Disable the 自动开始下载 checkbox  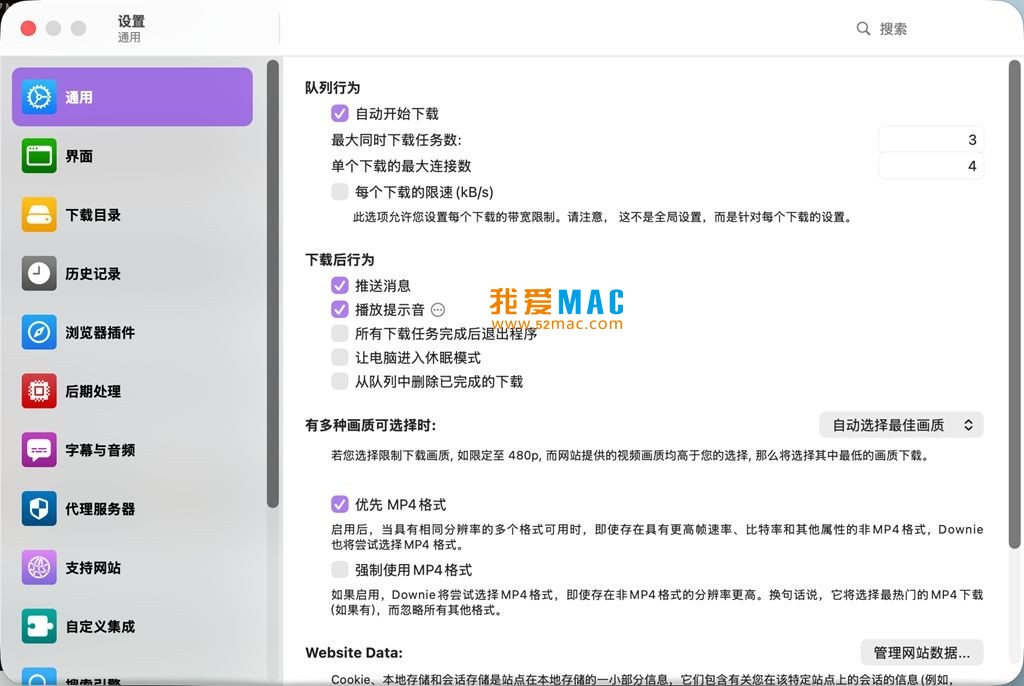340,114
